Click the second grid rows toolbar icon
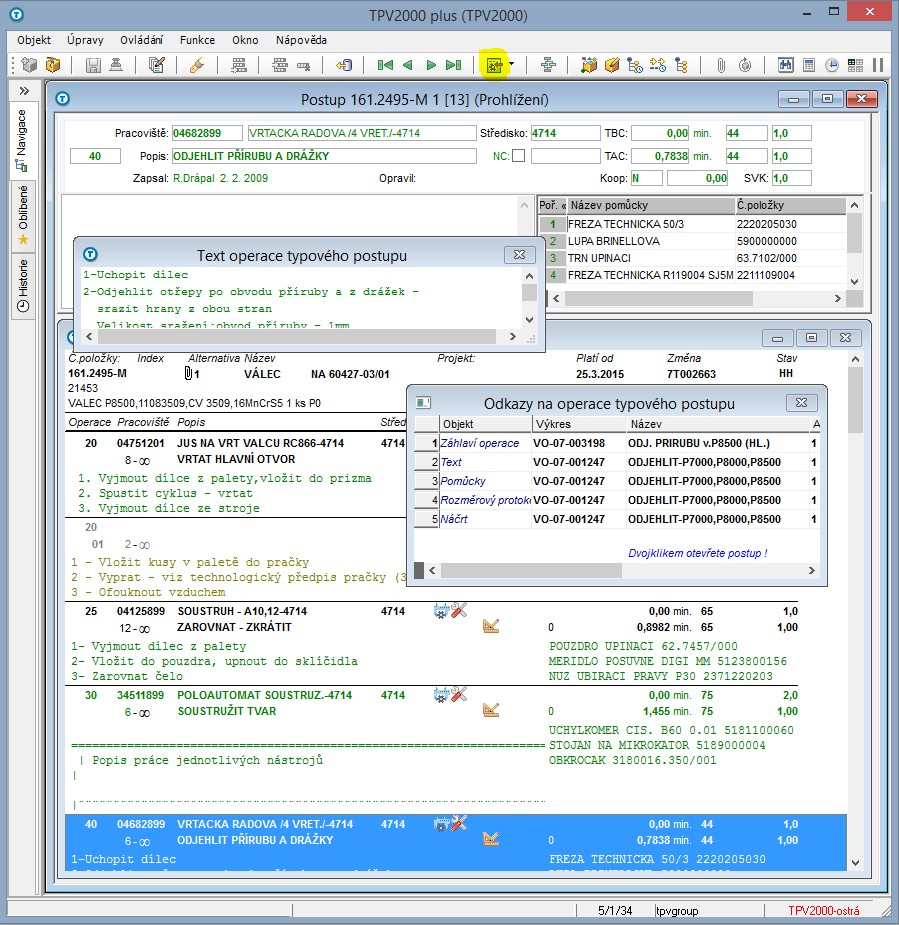The height and width of the screenshot is (925, 899). (x=280, y=65)
